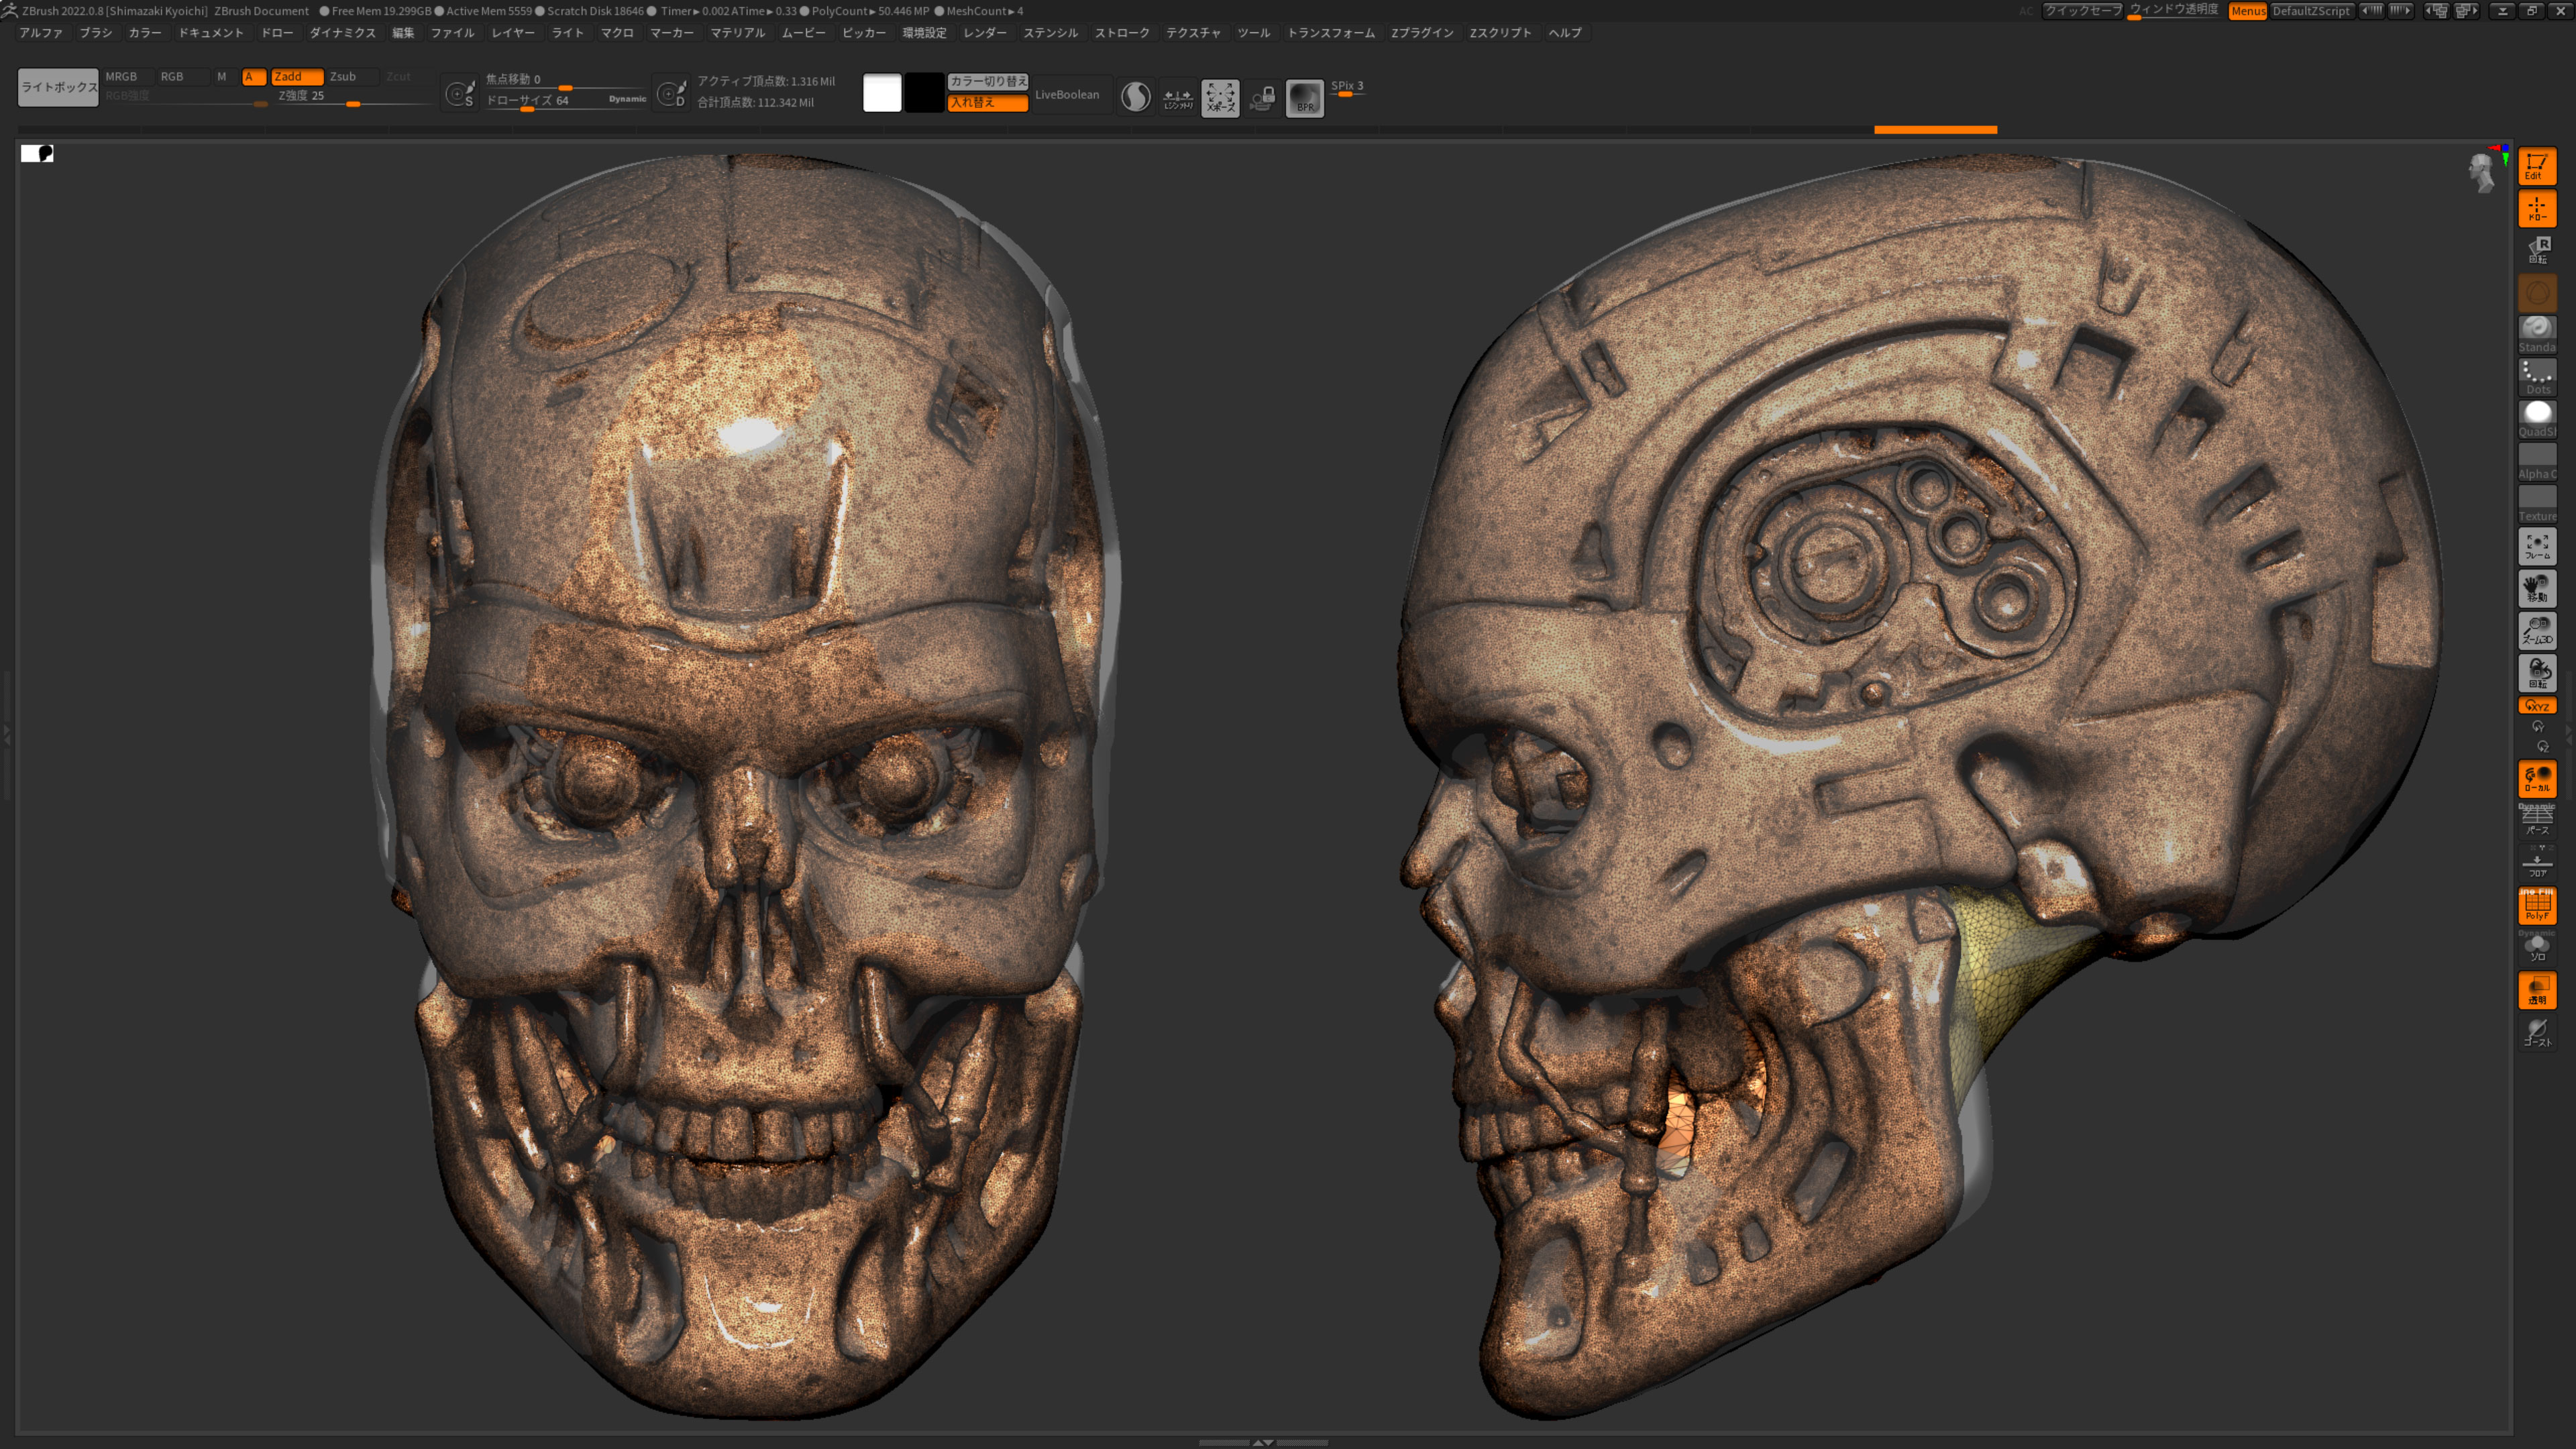
Task: Open the マテリアル (Material) menu
Action: tap(738, 33)
